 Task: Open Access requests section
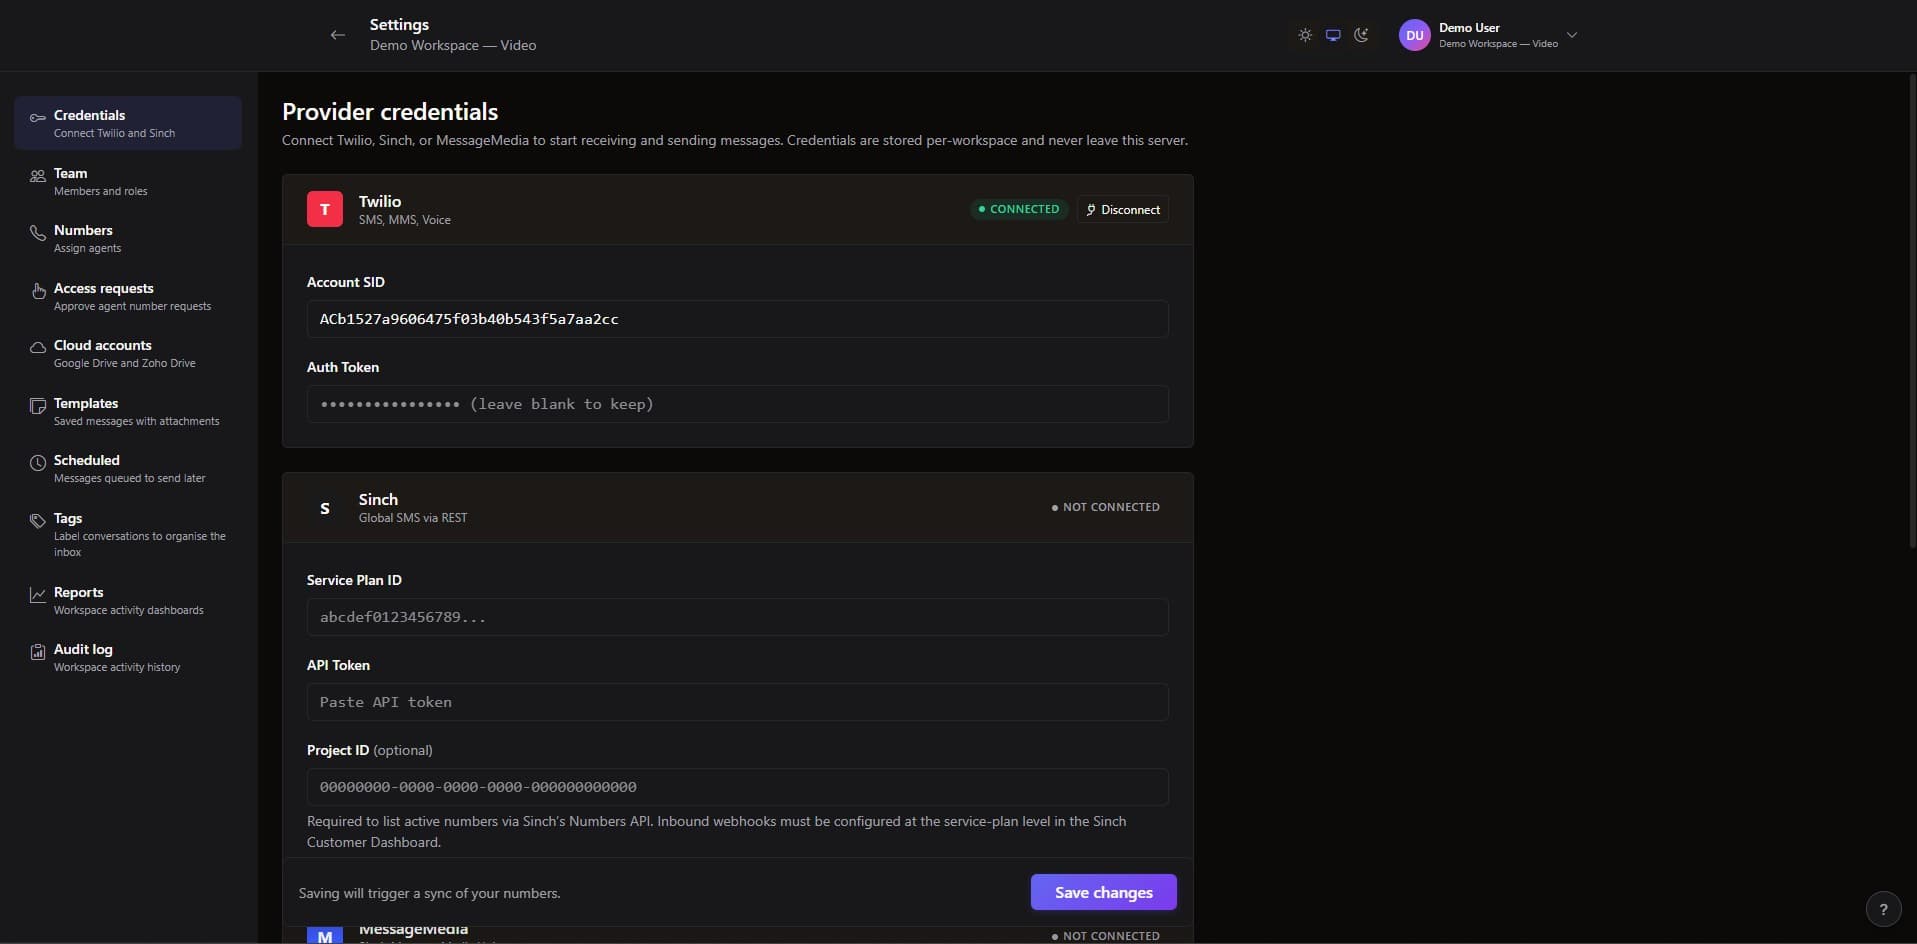click(x=128, y=296)
